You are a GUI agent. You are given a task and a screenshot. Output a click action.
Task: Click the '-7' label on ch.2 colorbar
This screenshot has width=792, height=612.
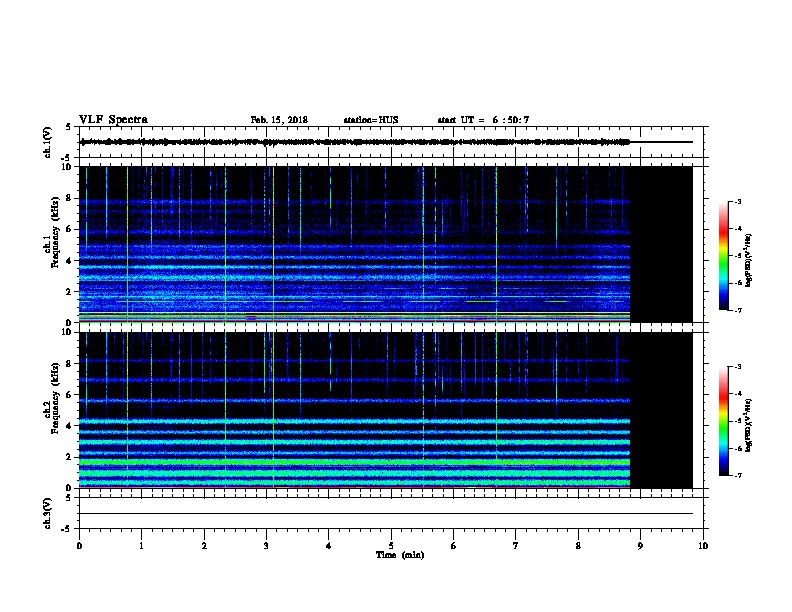(737, 475)
